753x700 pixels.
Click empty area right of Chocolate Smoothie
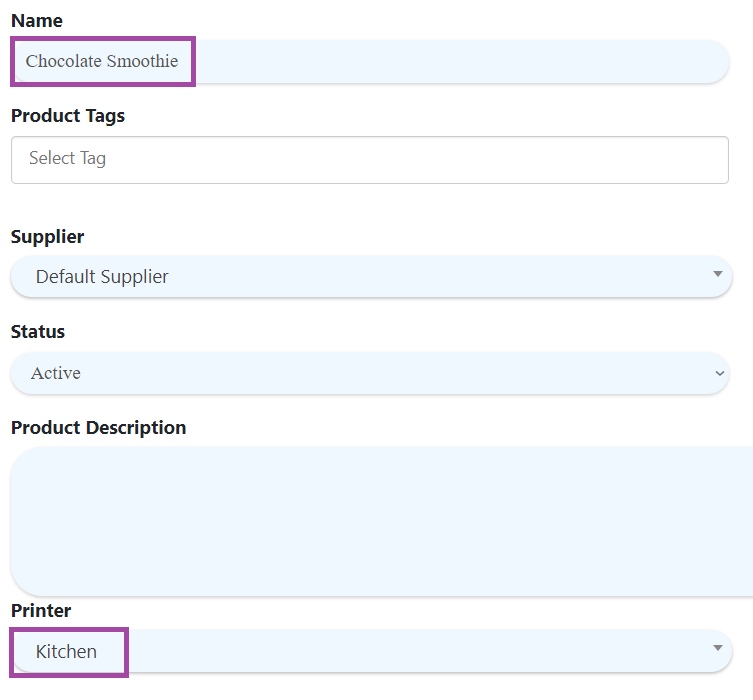461,61
